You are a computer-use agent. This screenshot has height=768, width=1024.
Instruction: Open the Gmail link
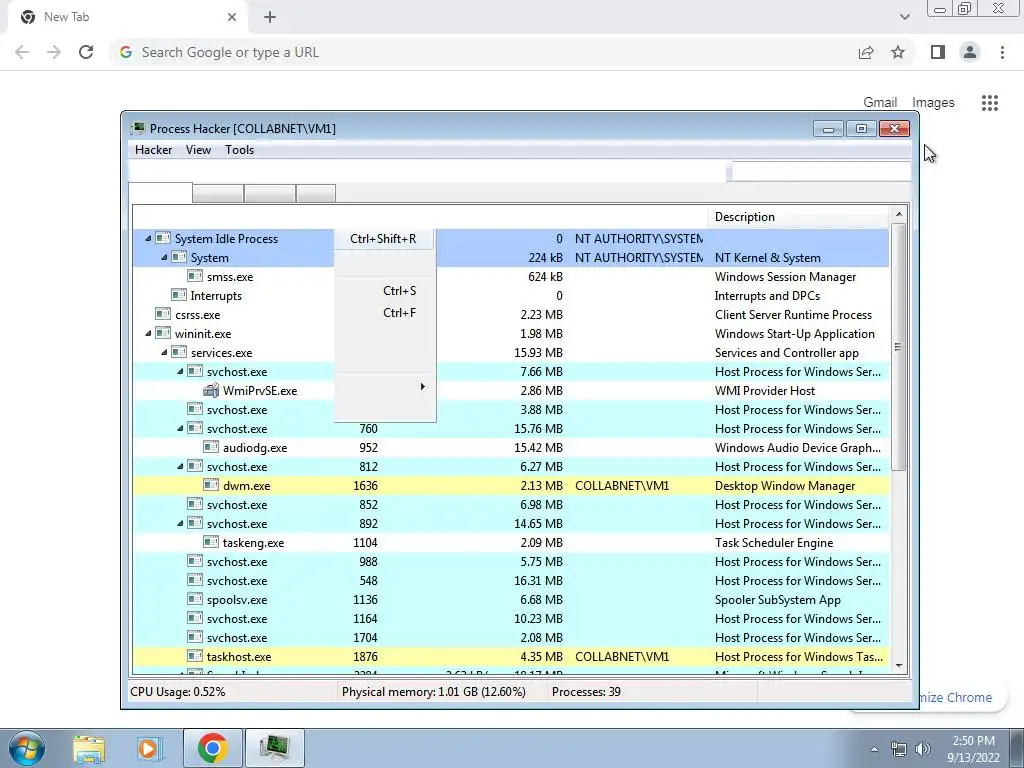click(880, 102)
